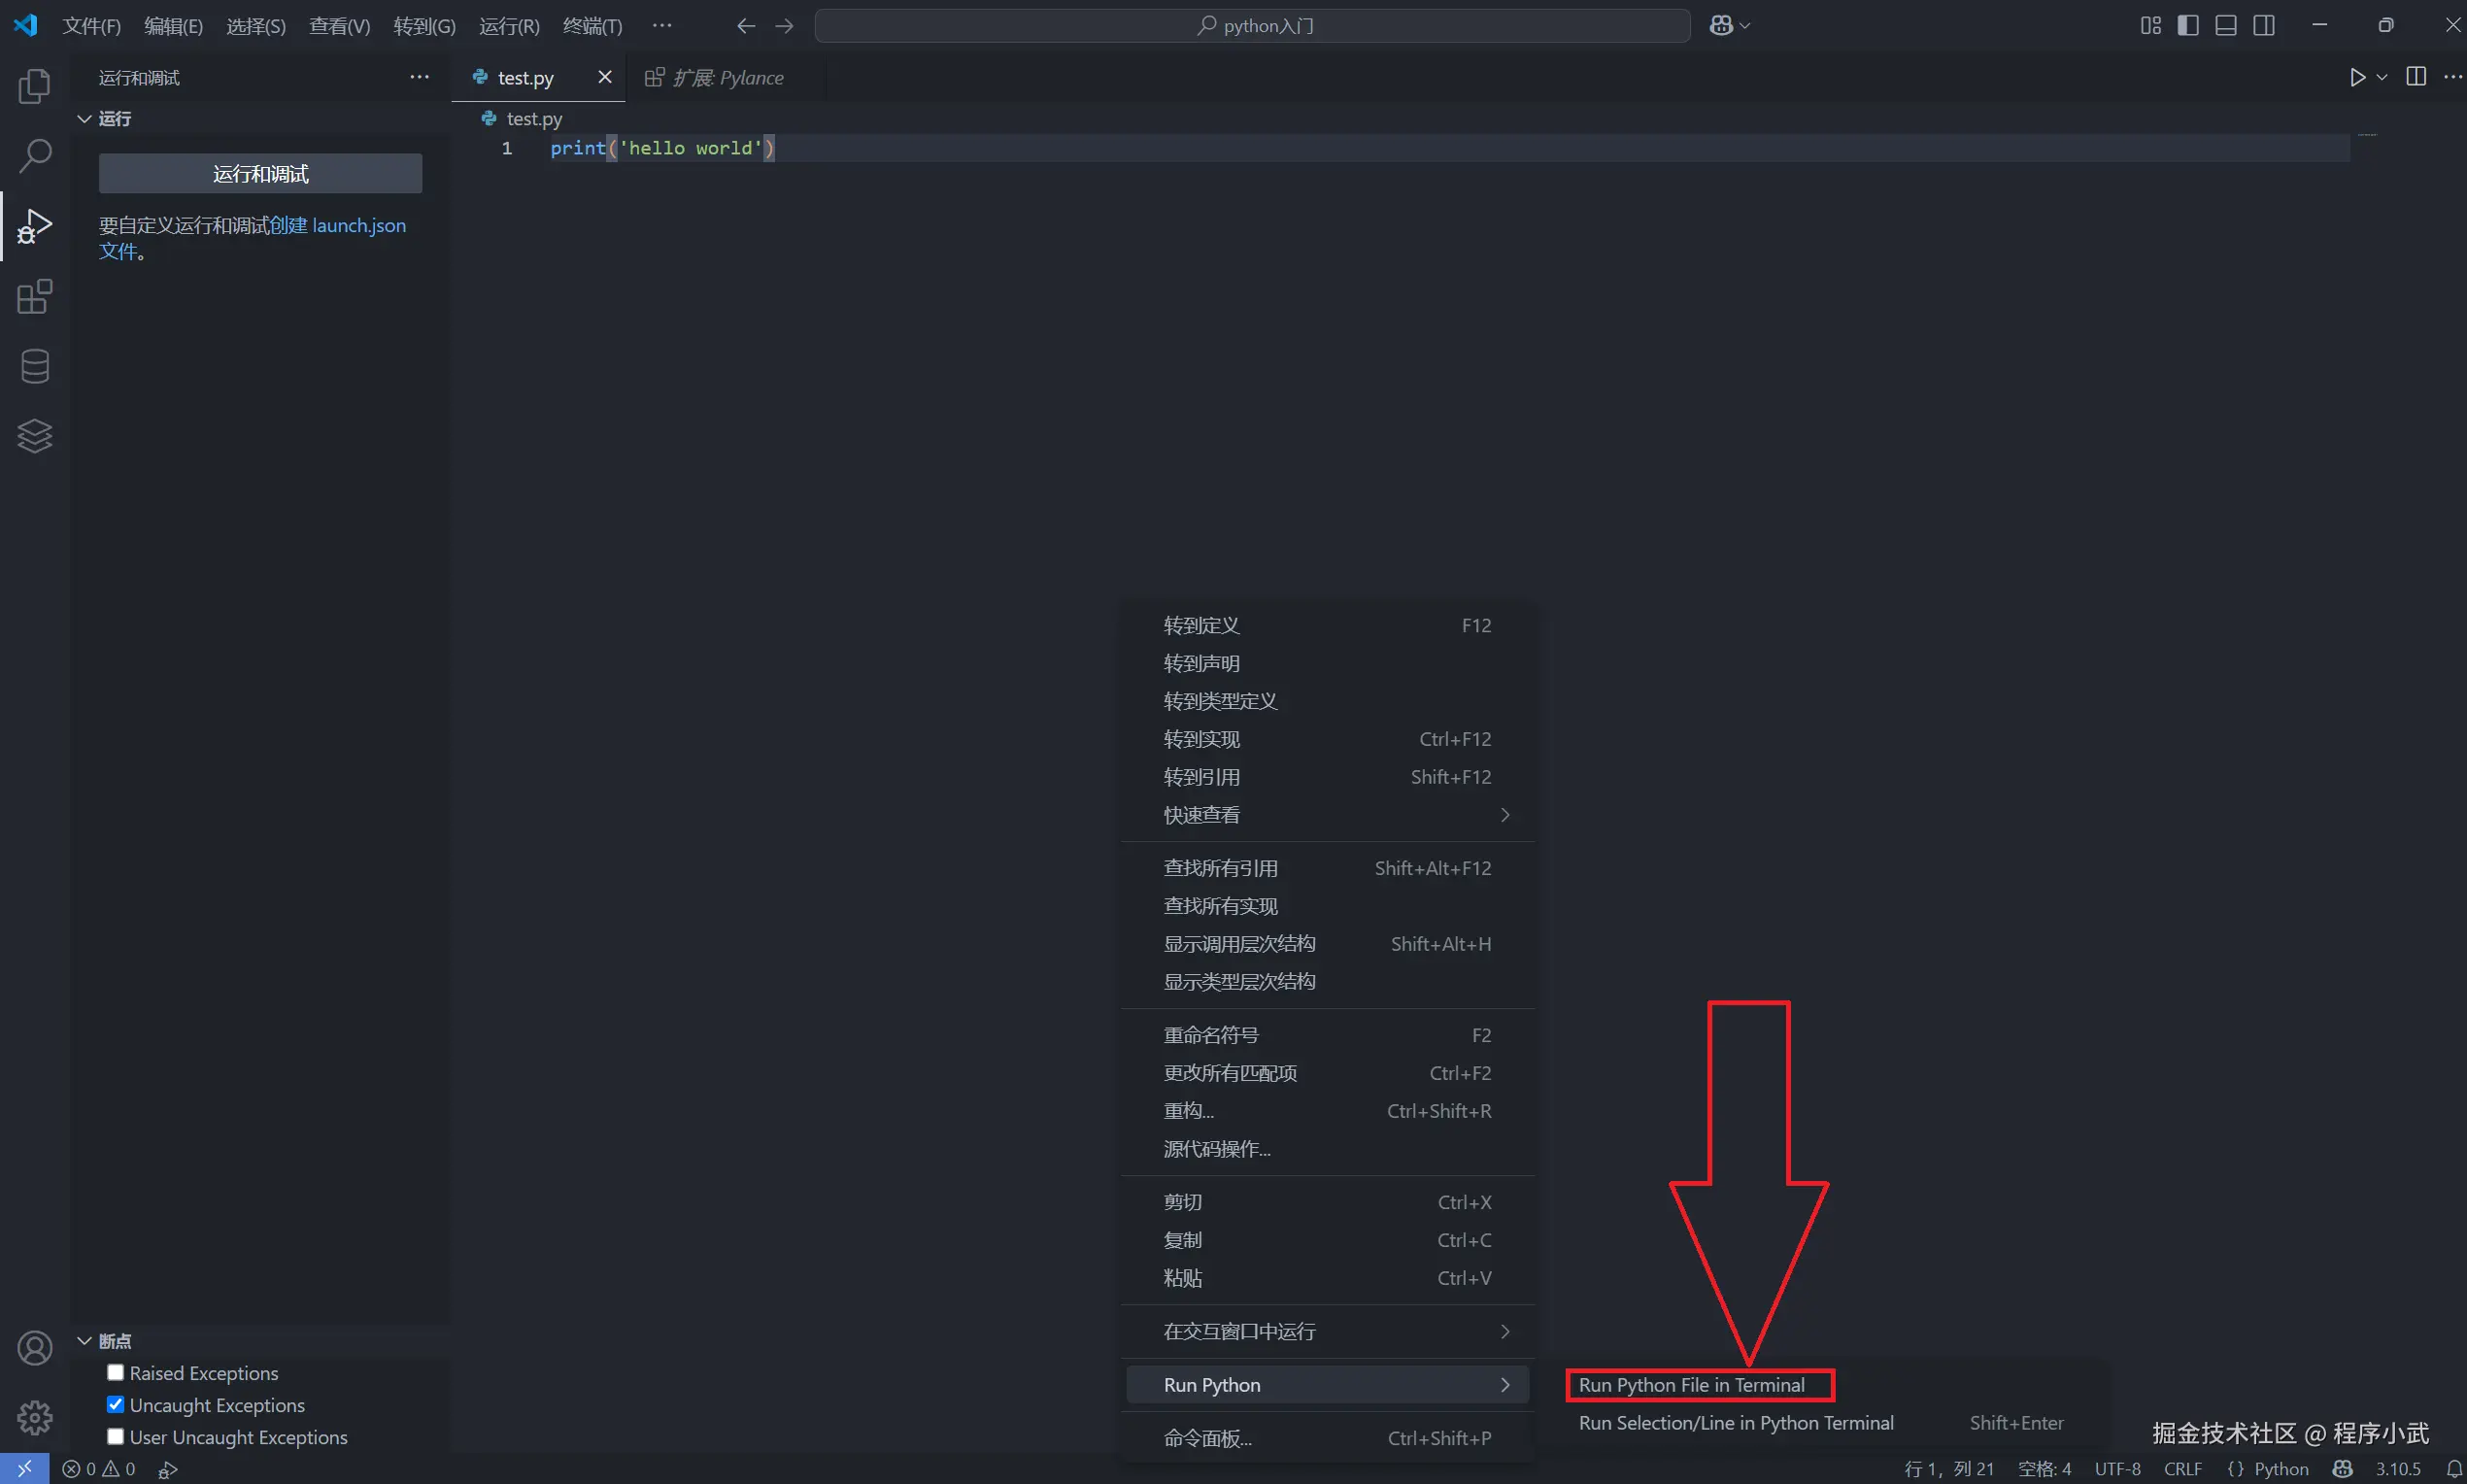2467x1484 pixels.
Task: Click the 创建 launch.json 文件 link
Action: point(338,225)
